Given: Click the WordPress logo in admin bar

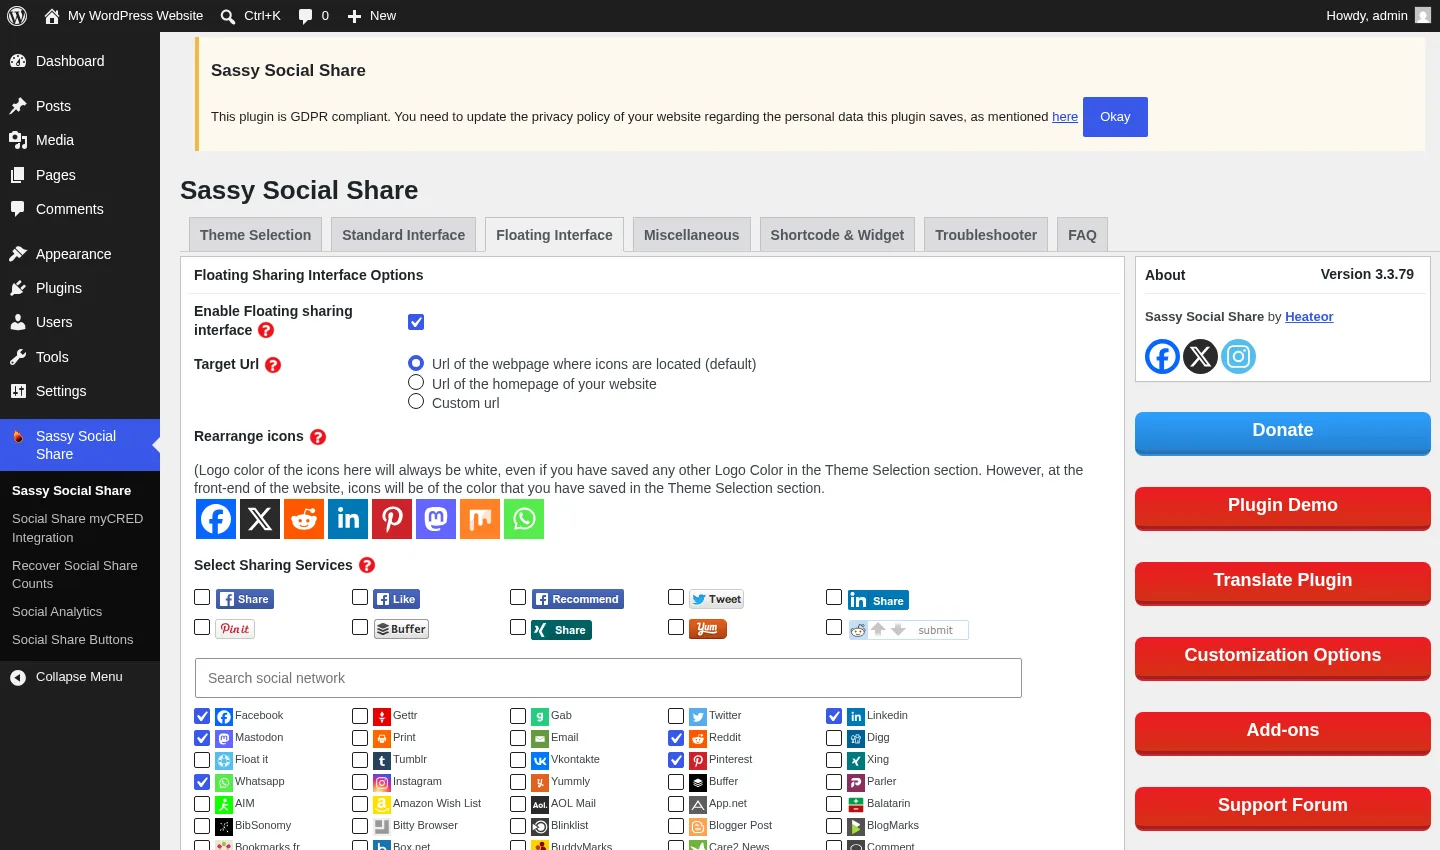Looking at the screenshot, I should (17, 16).
